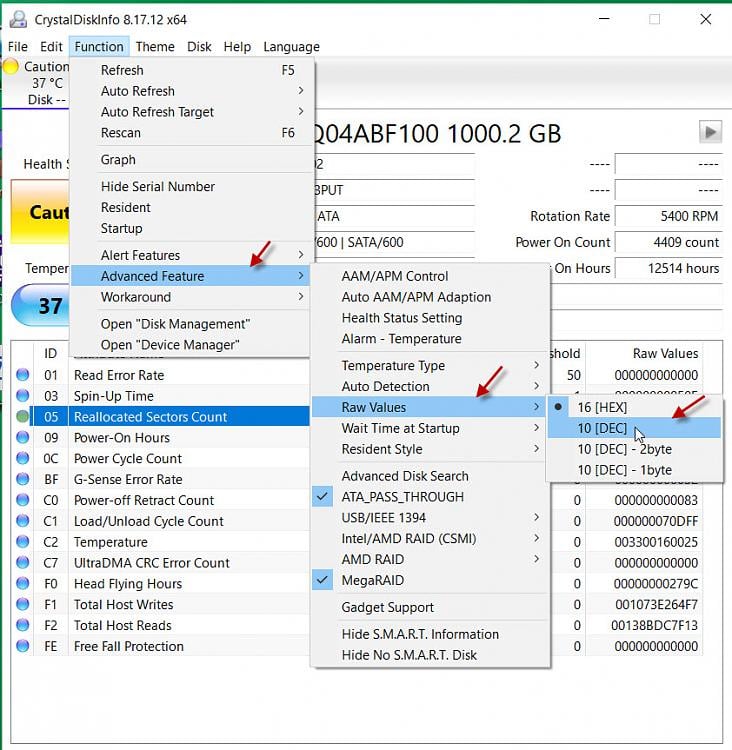Viewport: 732px width, 750px height.
Task: Expand the Wait Time at Startup submenu
Action: click(x=430, y=428)
